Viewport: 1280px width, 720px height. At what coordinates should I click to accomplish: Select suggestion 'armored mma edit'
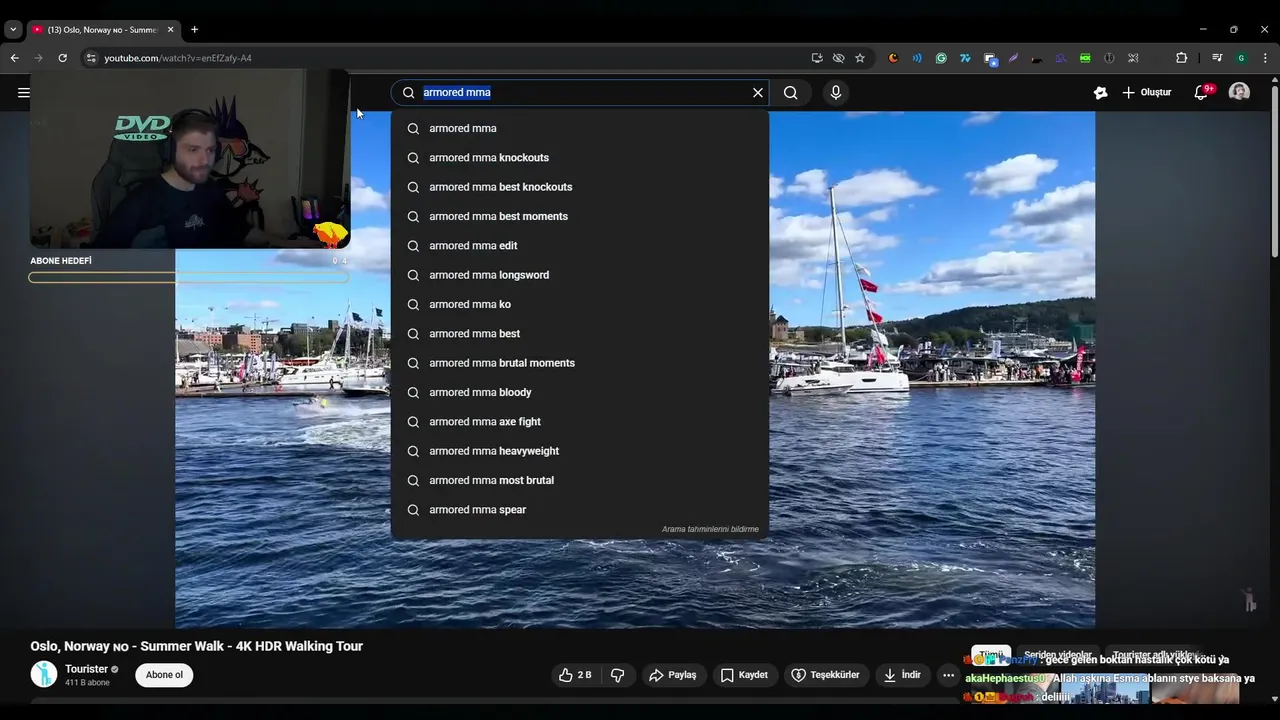pyautogui.click(x=580, y=246)
